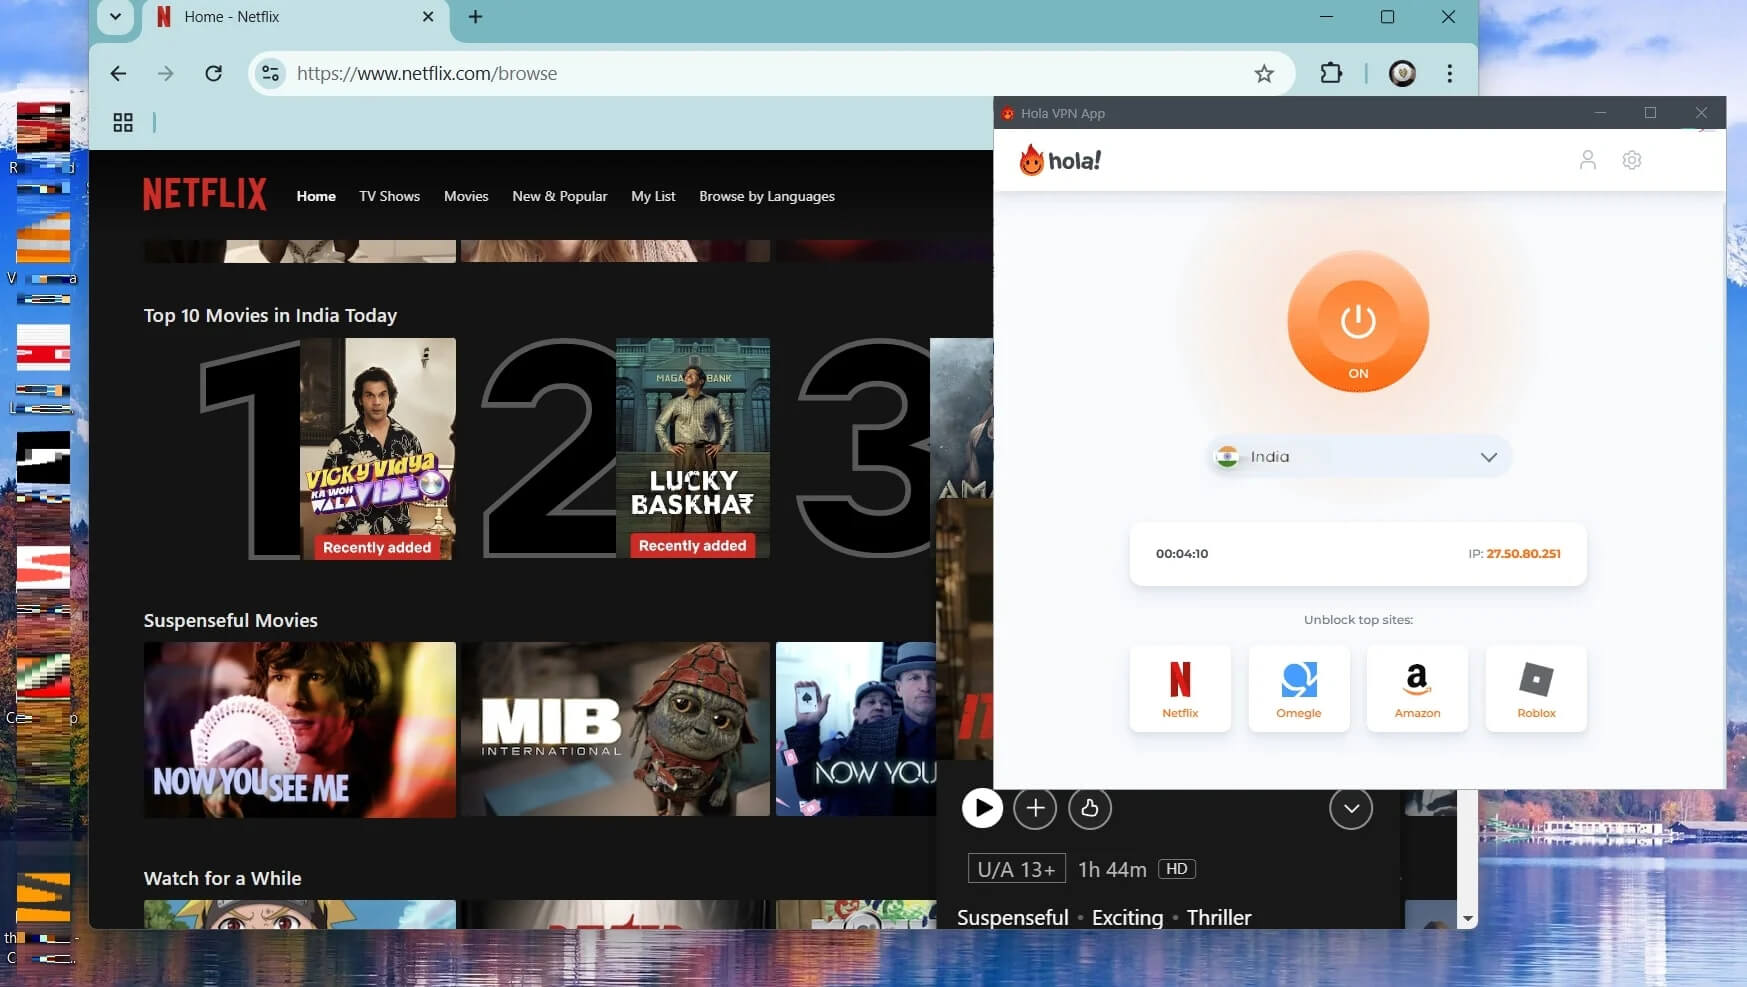This screenshot has height=987, width=1747.
Task: Open the Chrome tab search dropdown
Action: tap(115, 16)
